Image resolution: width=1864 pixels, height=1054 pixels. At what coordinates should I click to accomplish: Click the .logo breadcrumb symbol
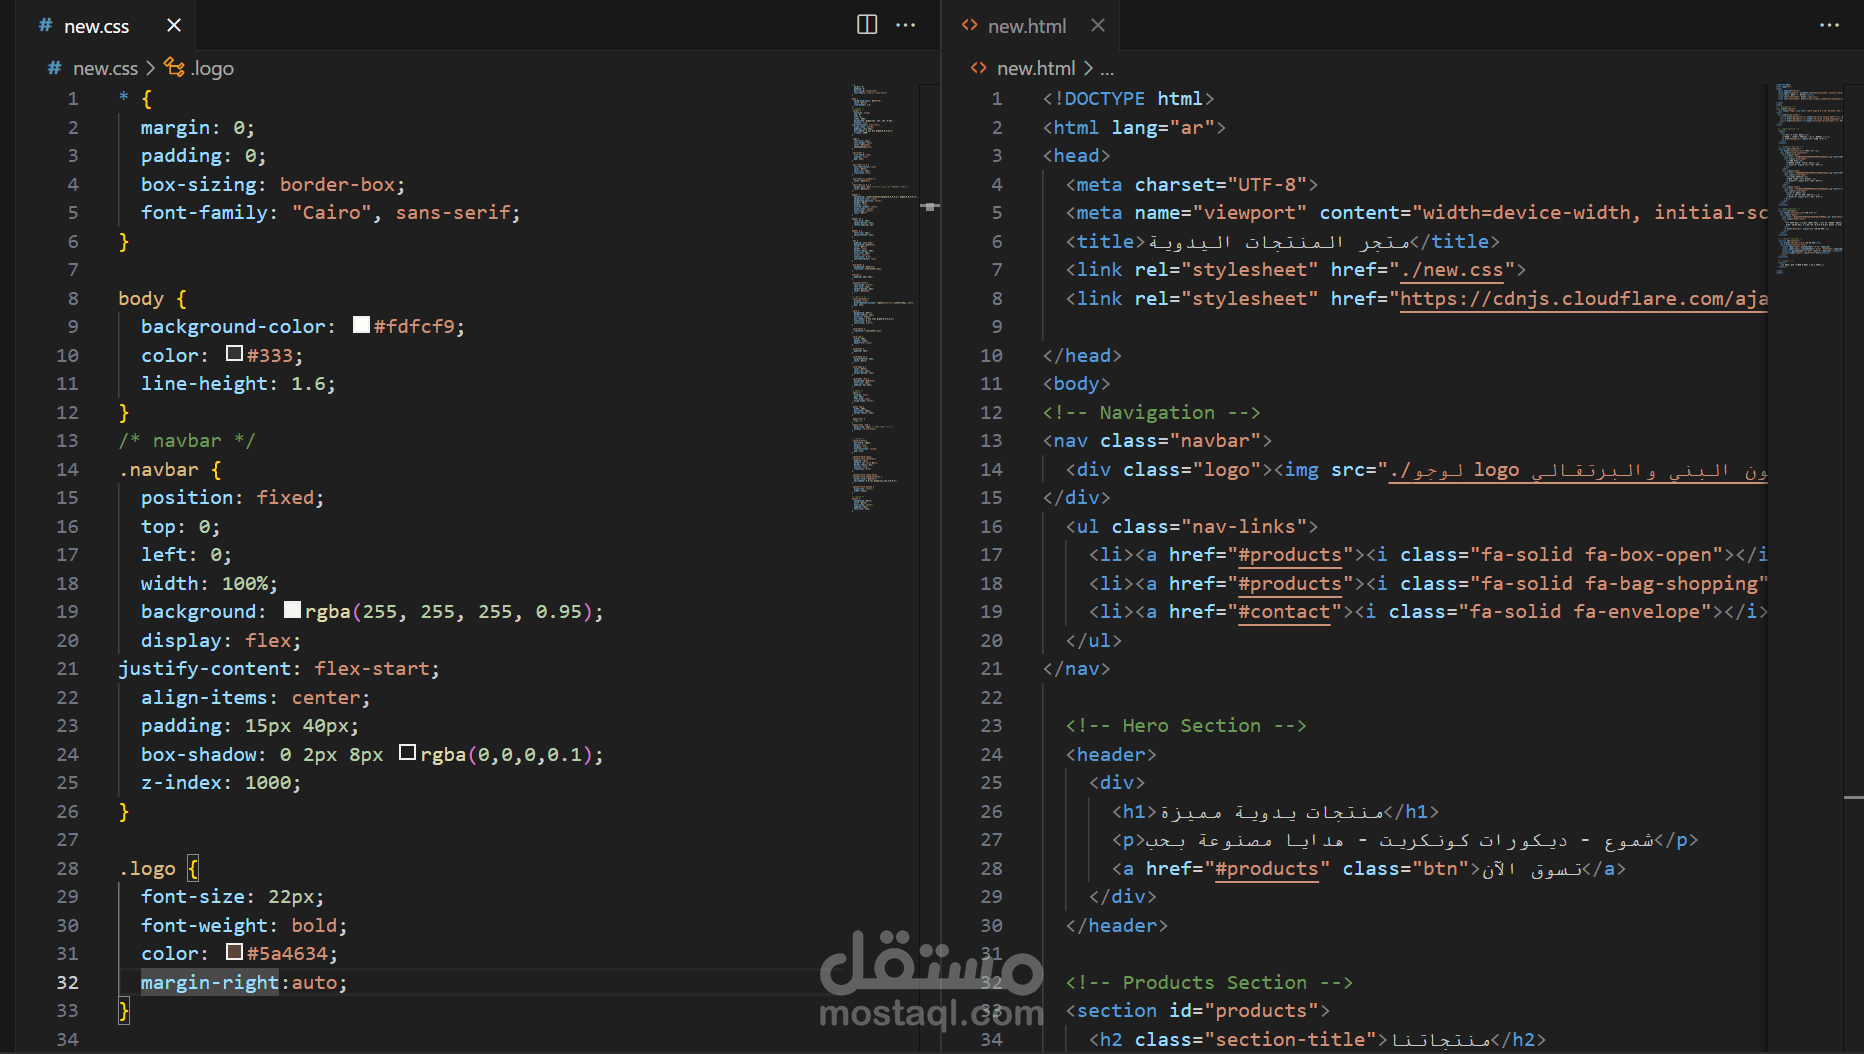point(200,68)
